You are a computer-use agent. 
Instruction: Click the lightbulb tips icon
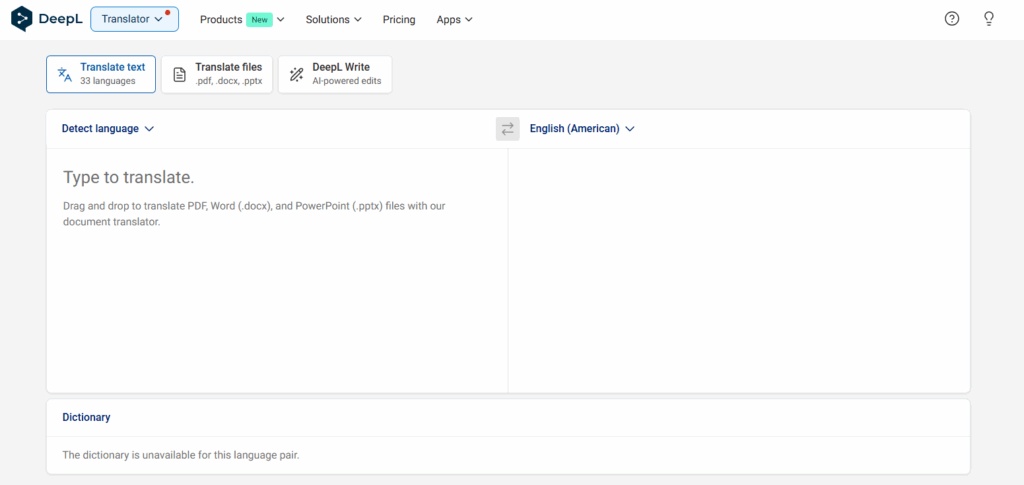(989, 19)
